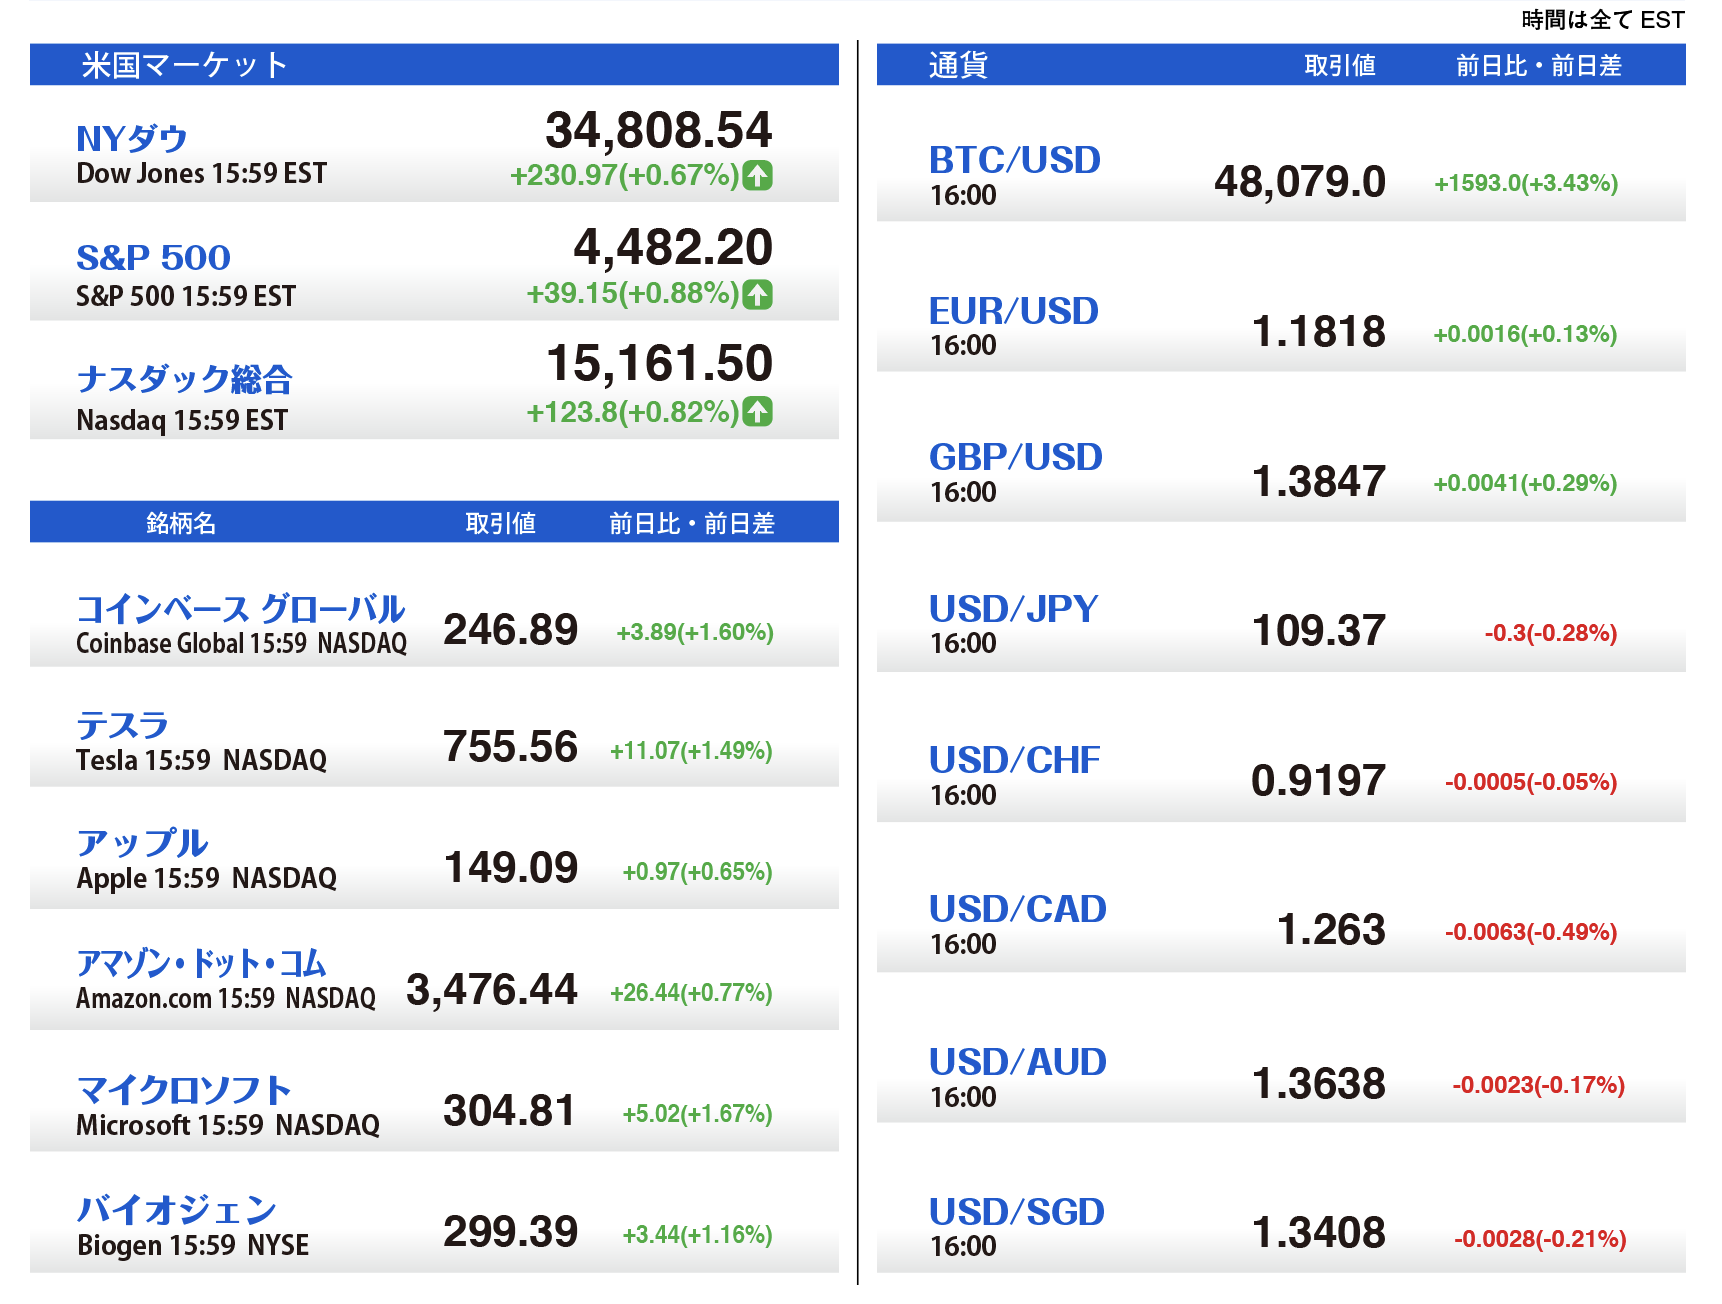Open the マイクロソフト stock entry
This screenshot has height=1304, width=1722.
(x=184, y=1090)
